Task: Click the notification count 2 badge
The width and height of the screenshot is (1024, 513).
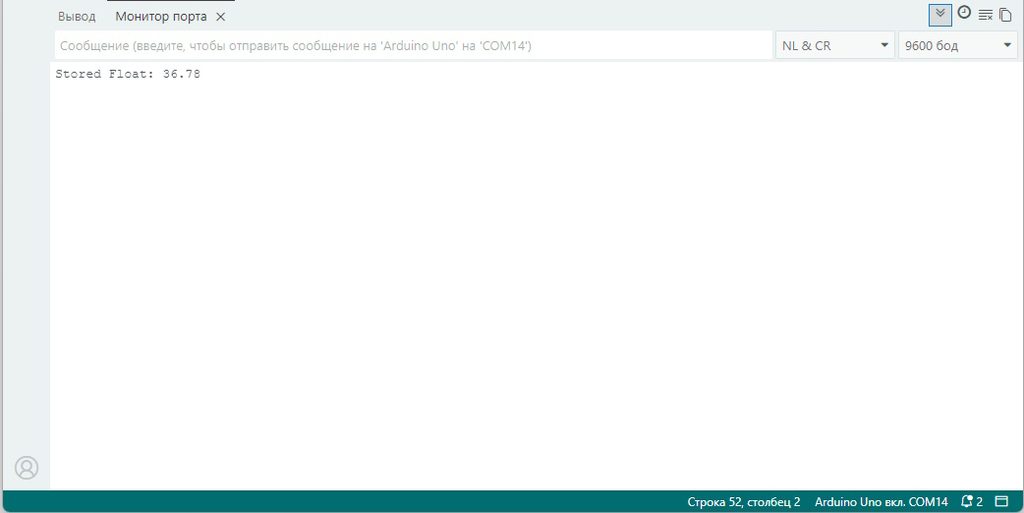Action: [x=980, y=502]
